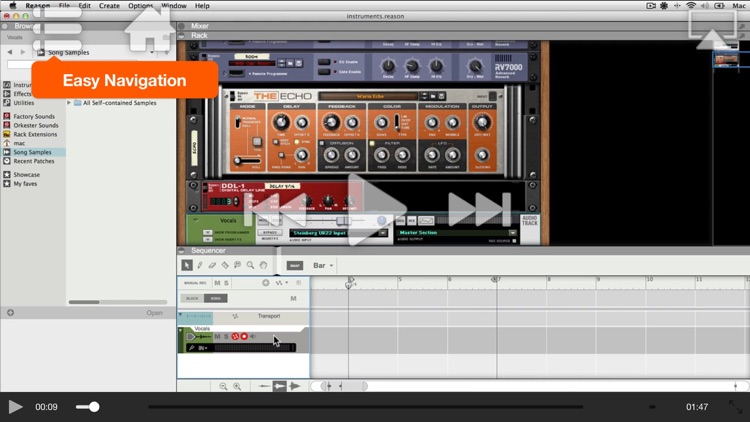Open the Vocals IN input dropdown
The height and width of the screenshot is (422, 750).
click(203, 348)
